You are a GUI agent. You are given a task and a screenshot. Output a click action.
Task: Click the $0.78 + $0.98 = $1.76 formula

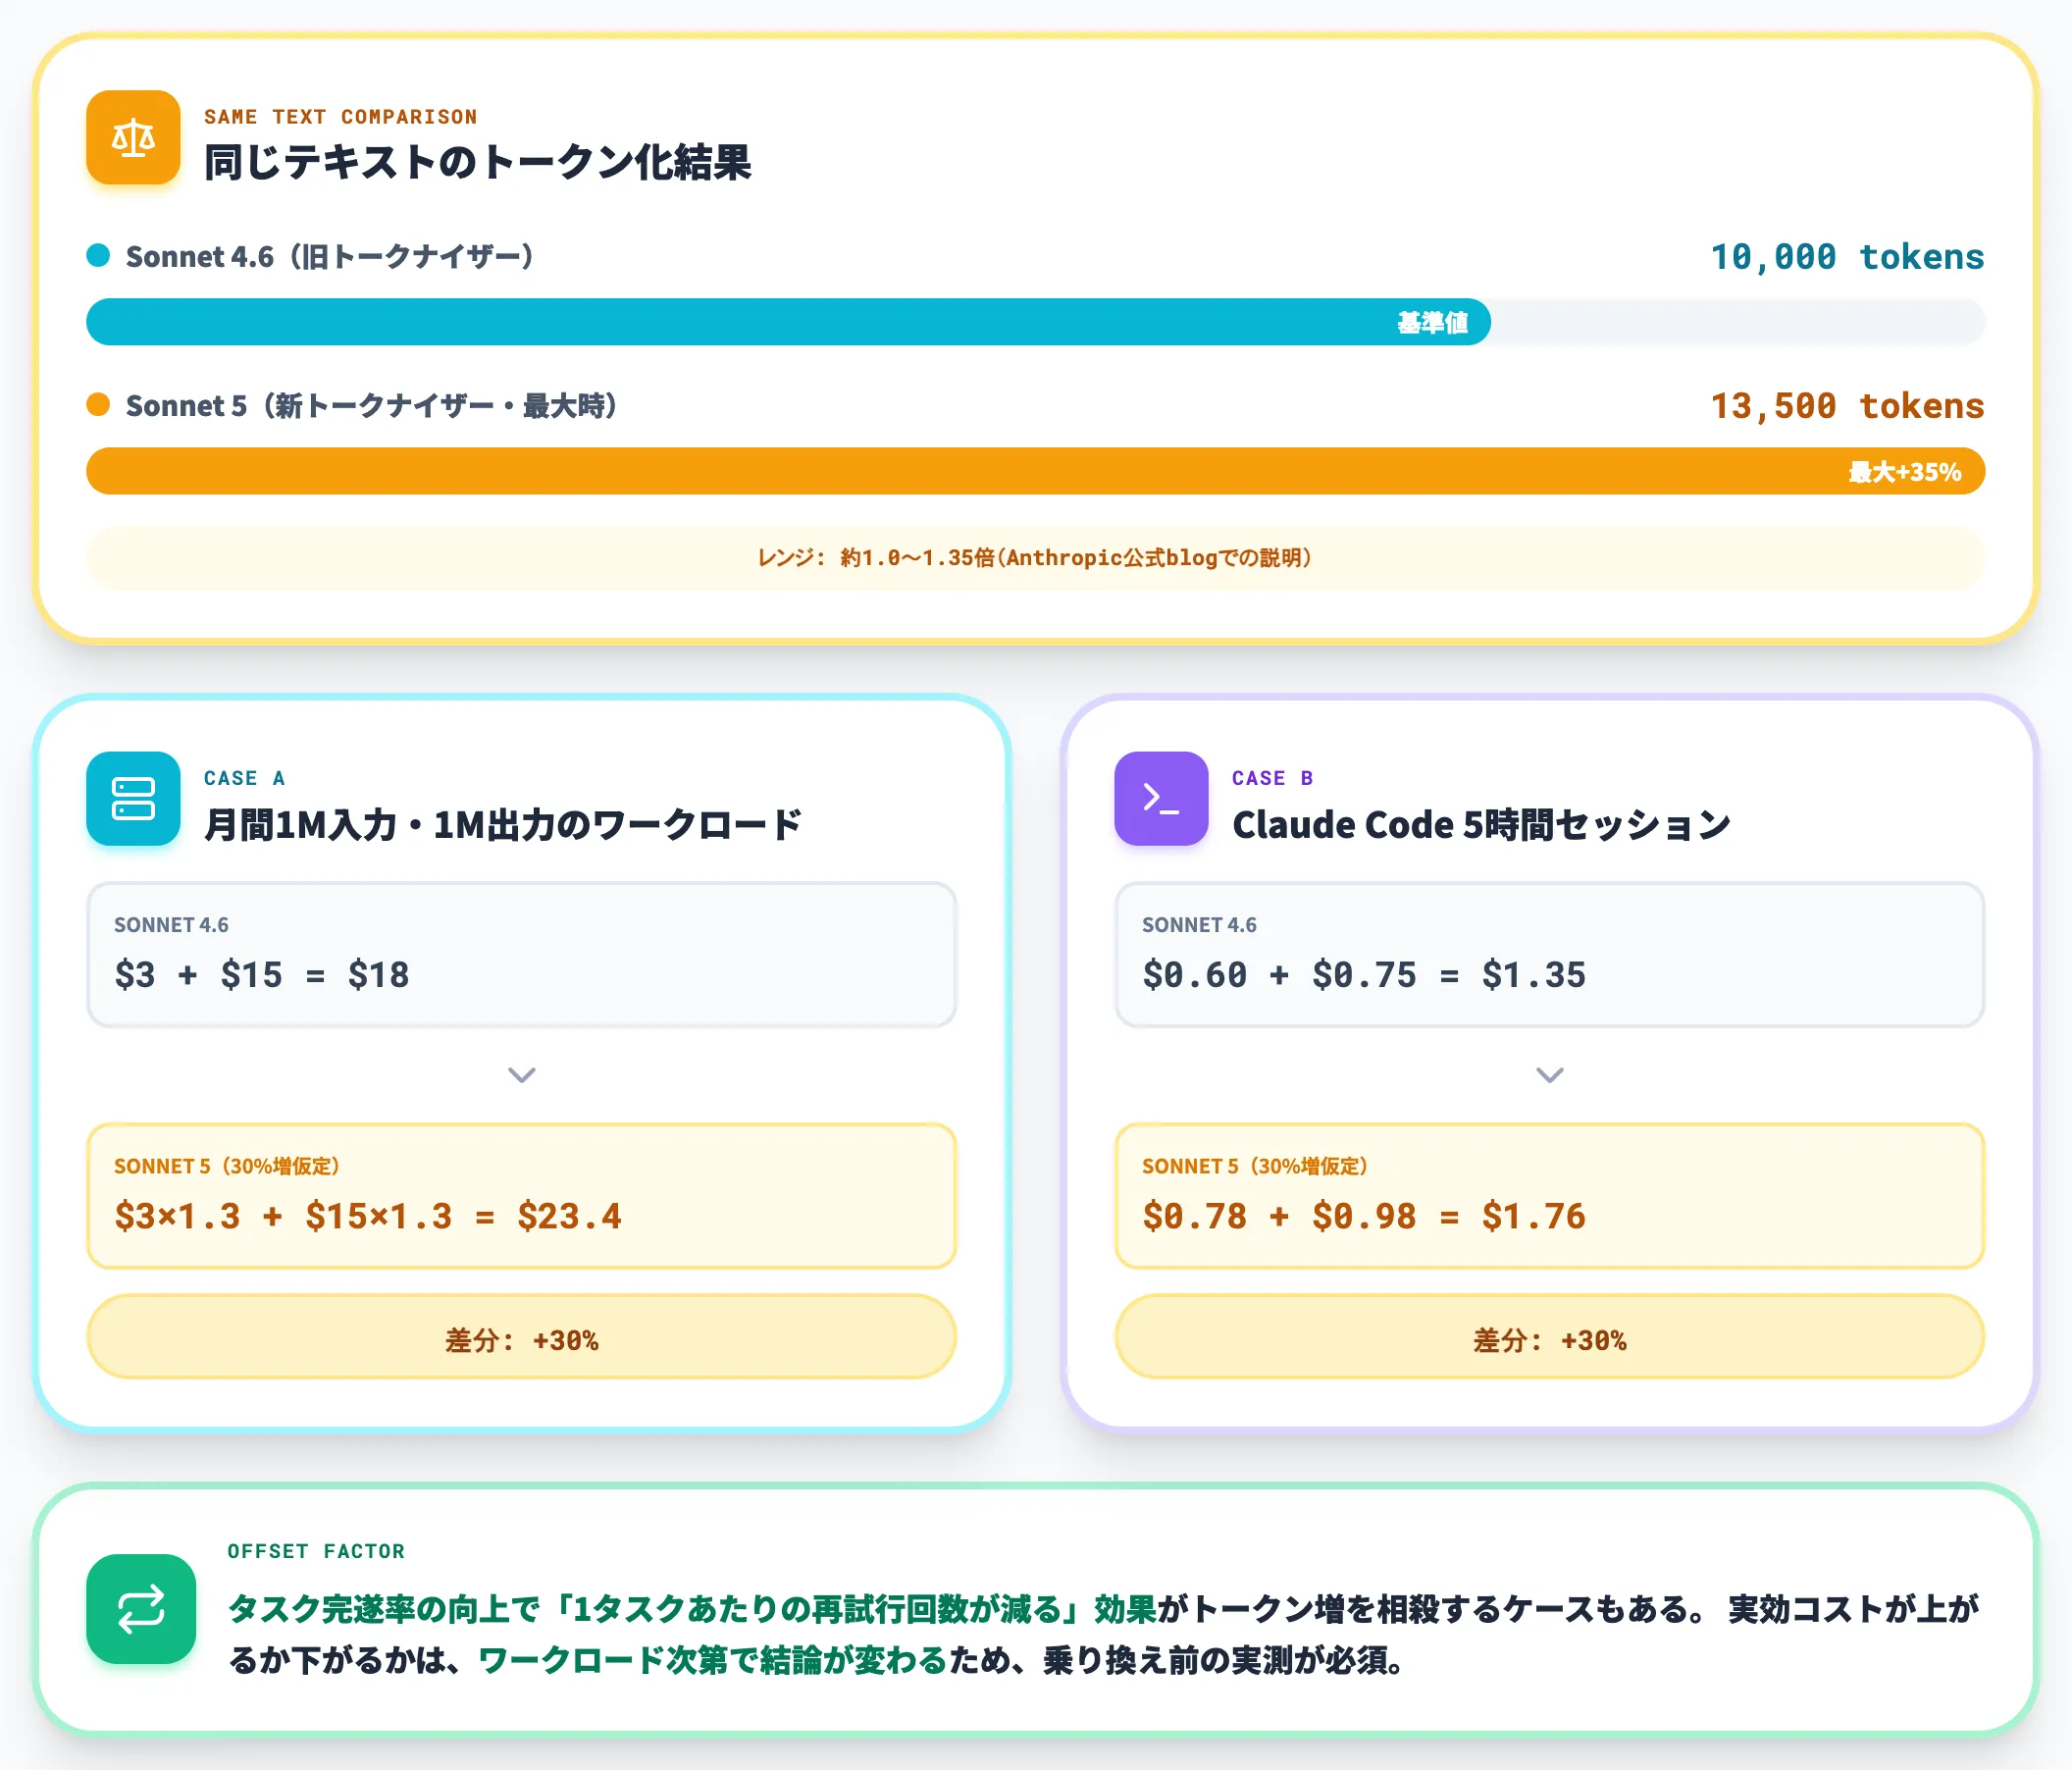click(x=1364, y=1216)
